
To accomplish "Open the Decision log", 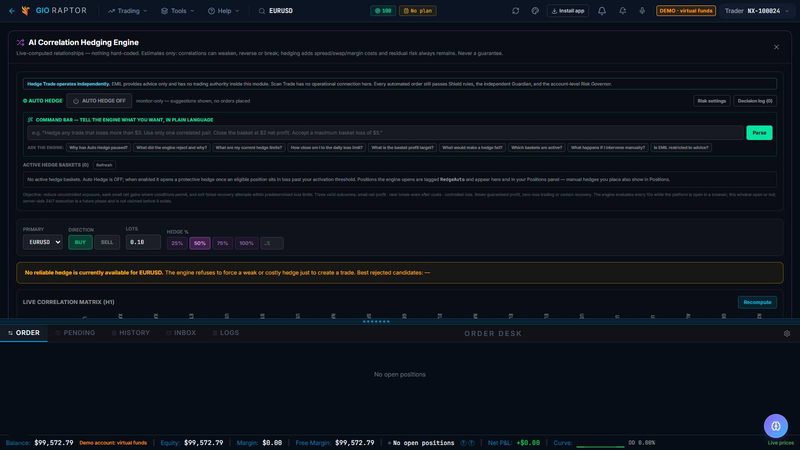I will 755,101.
